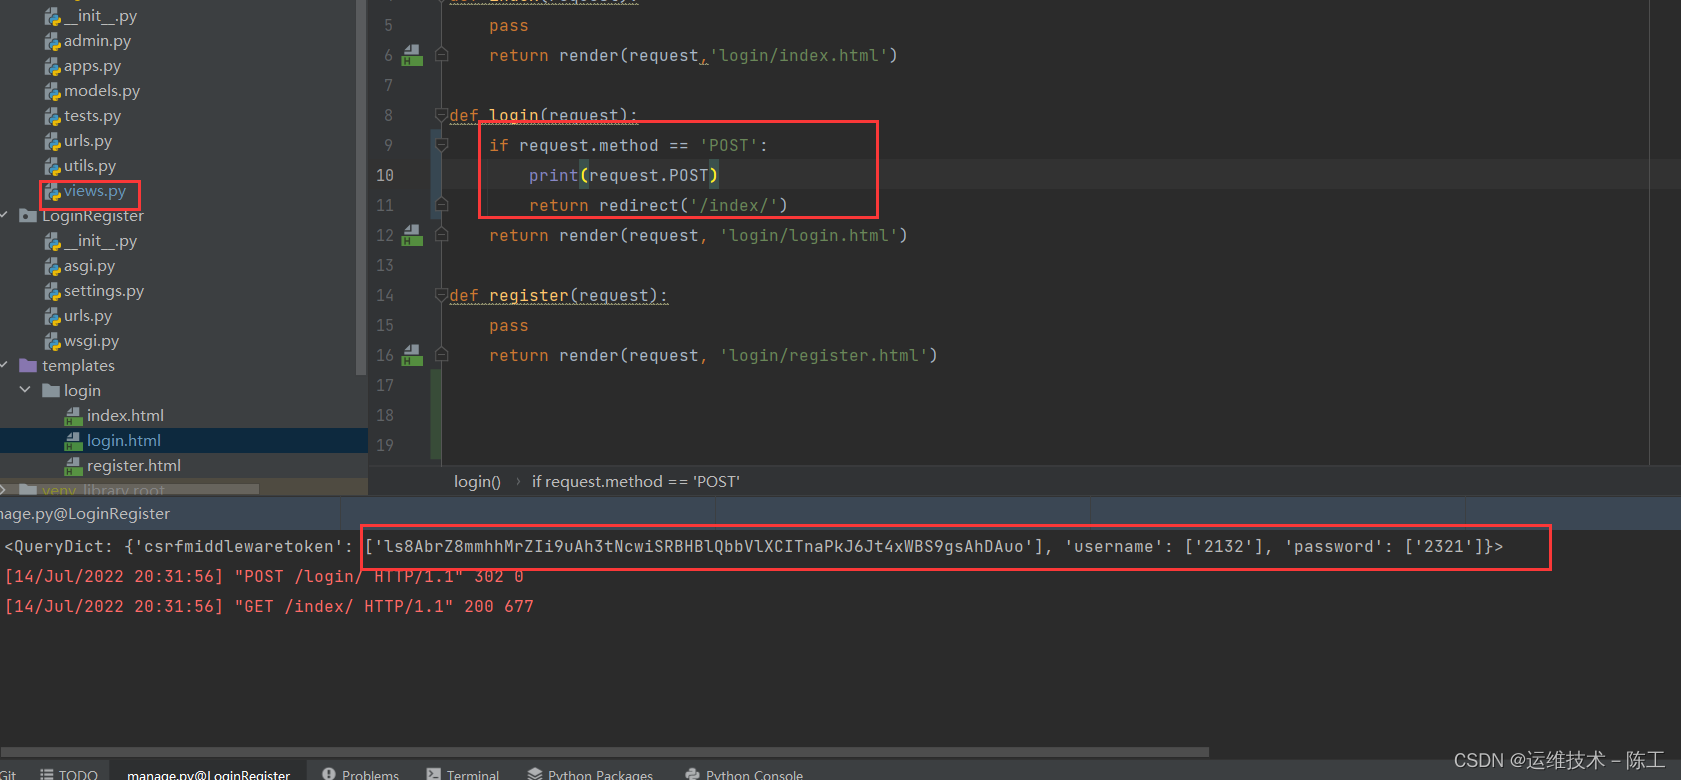This screenshot has width=1681, height=780.
Task: Click the project tree vertical scrollbar
Action: 361,187
